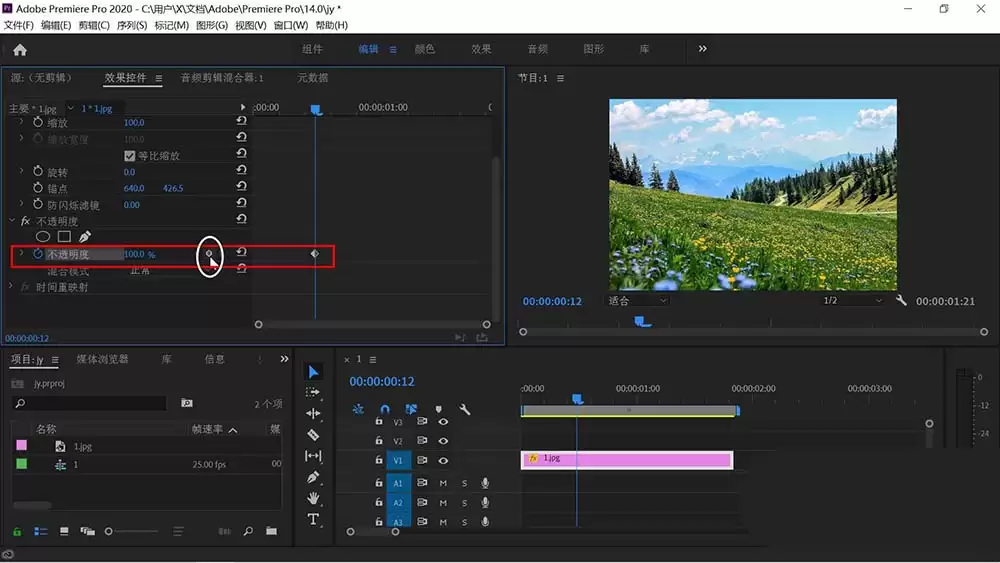Select the Pen tool in toolbox

313,477
